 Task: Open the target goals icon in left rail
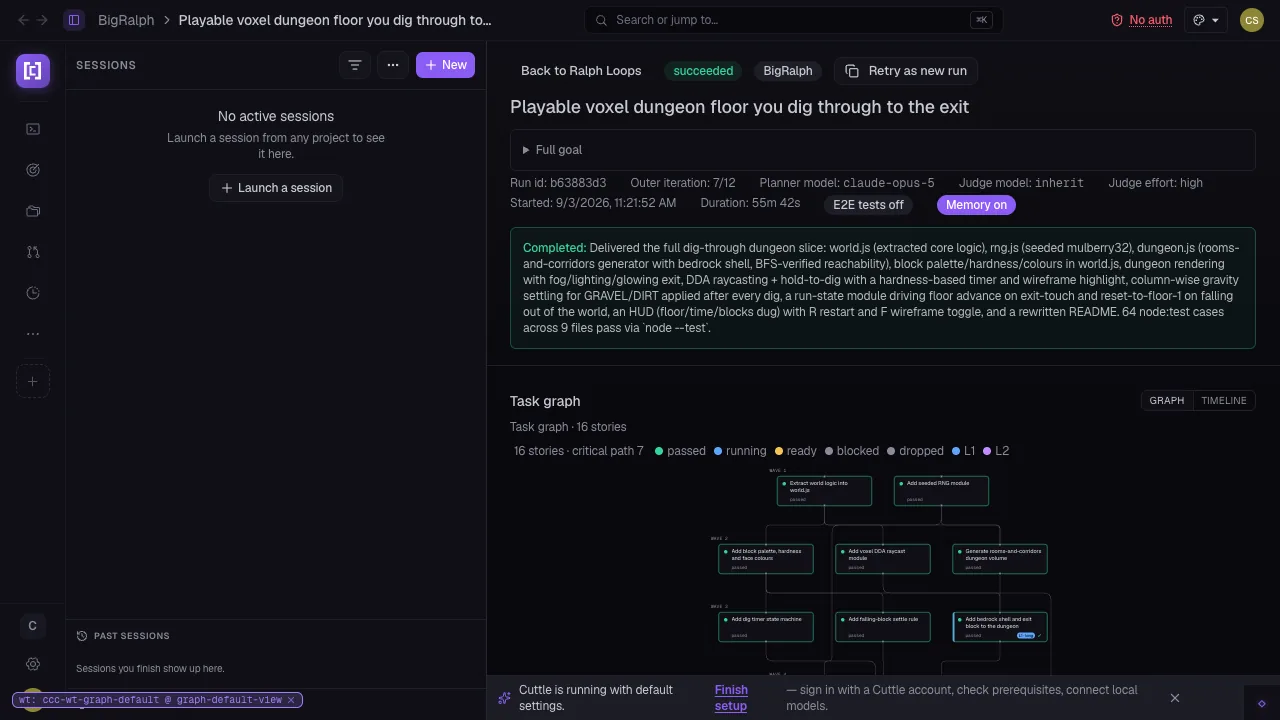(33, 170)
